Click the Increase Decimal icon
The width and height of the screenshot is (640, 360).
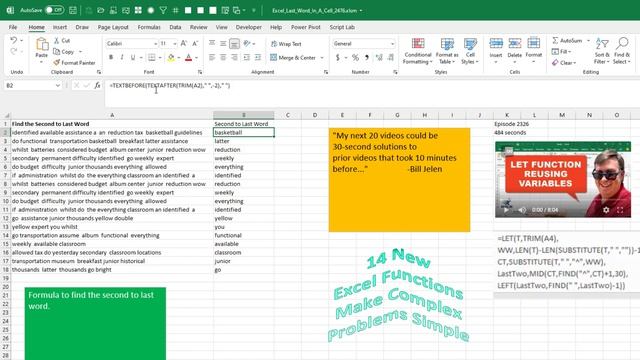tap(379, 58)
